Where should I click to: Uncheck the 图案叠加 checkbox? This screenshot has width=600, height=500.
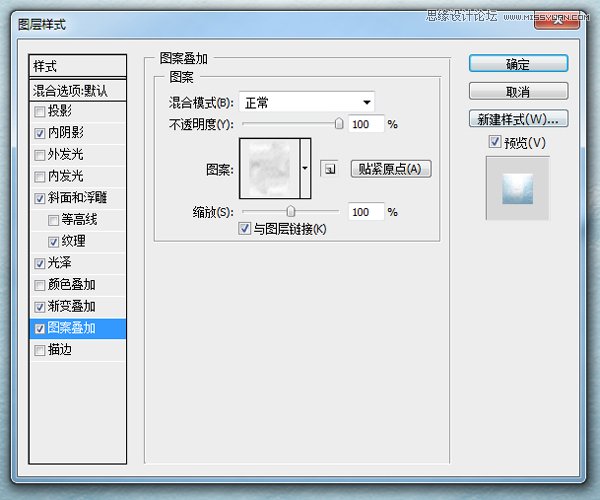click(x=40, y=329)
